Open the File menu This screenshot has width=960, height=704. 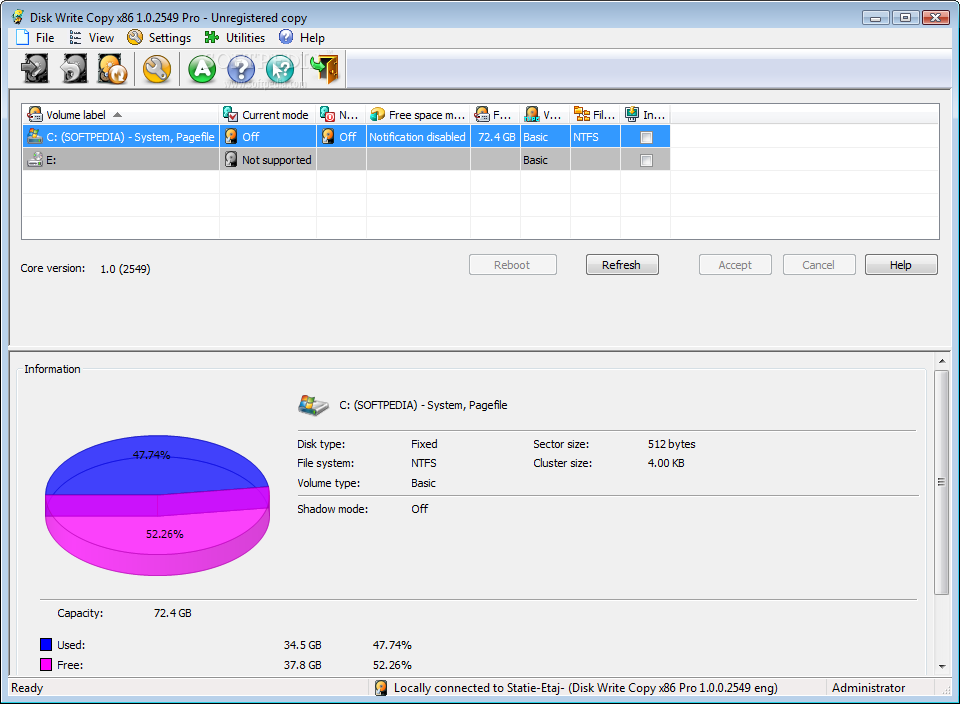36,38
